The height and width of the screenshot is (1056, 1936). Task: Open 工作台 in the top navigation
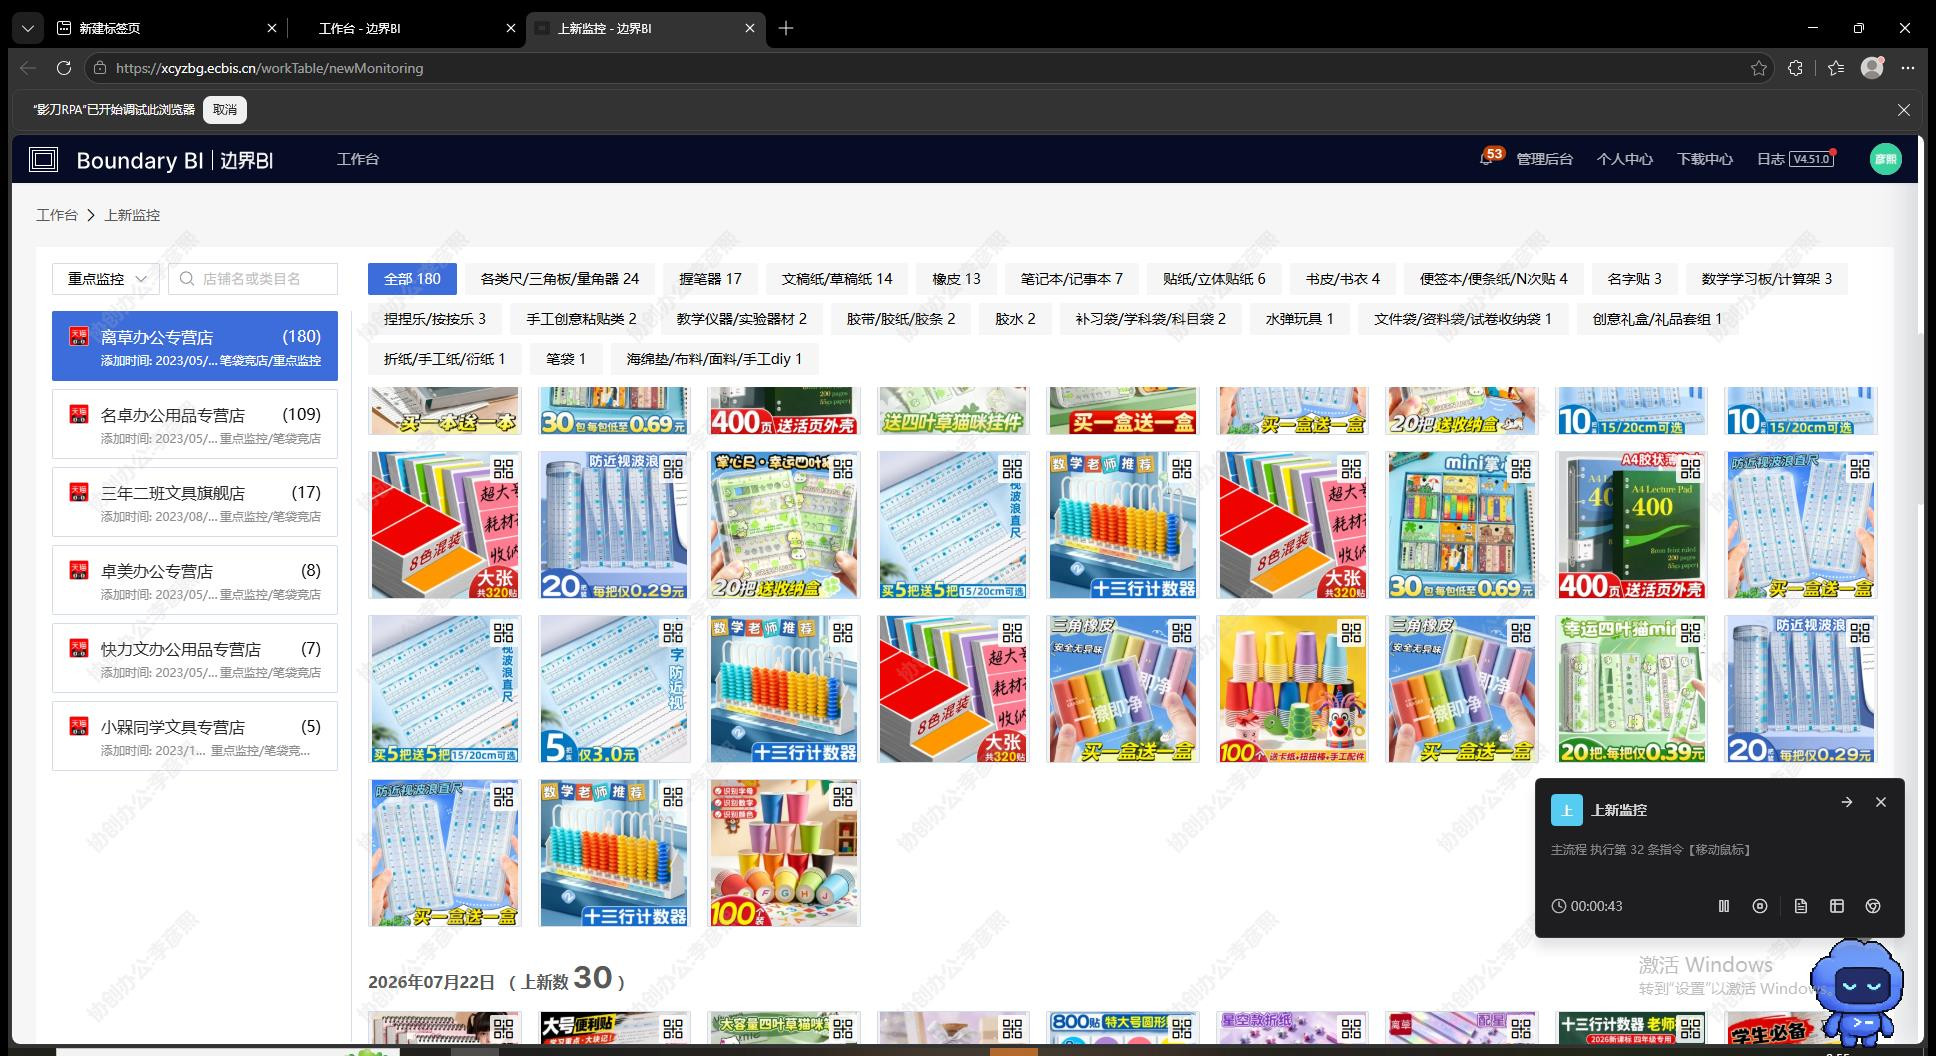coord(358,159)
